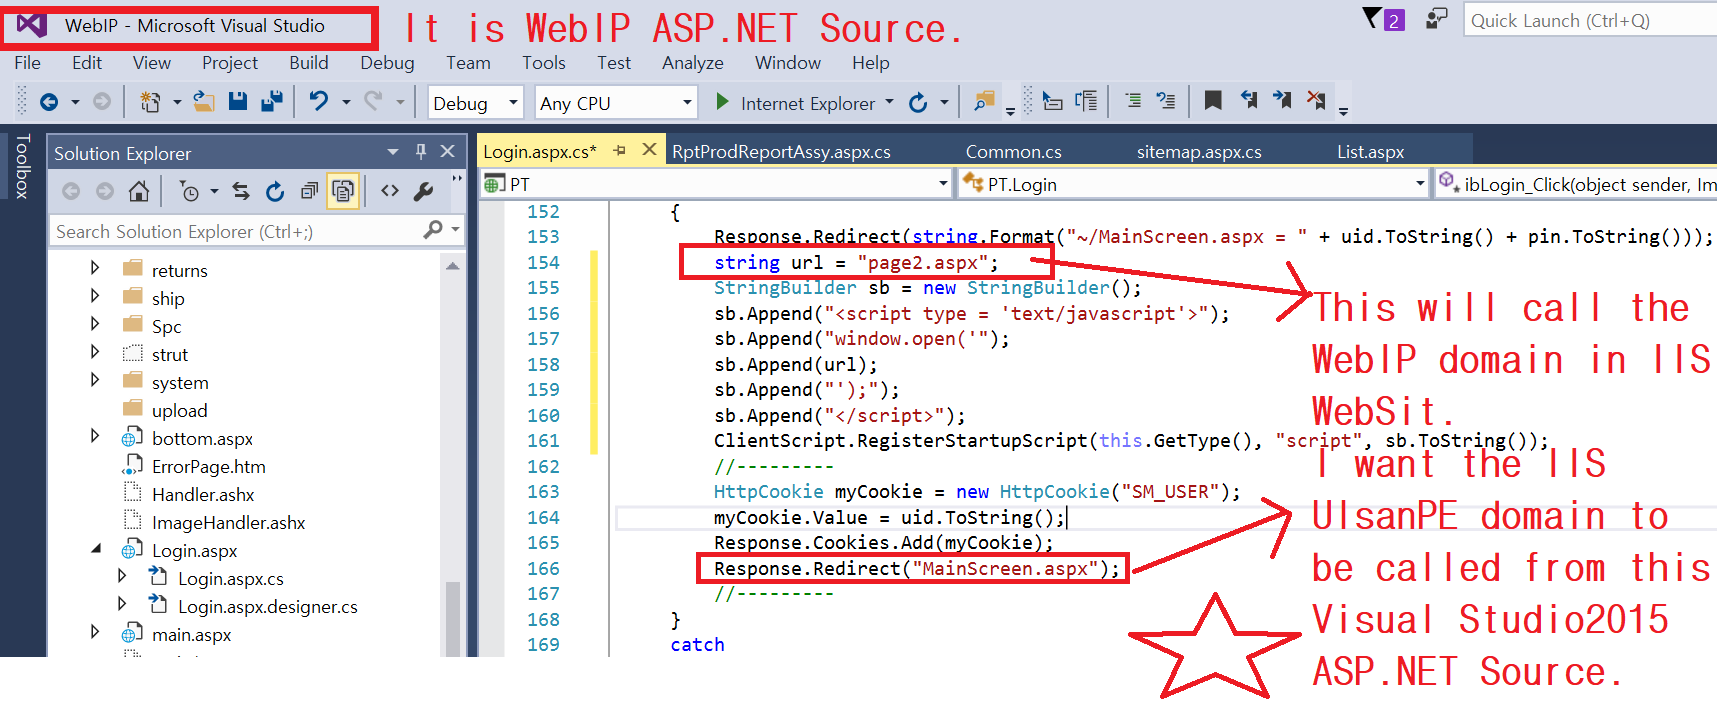
Task: Expand the Login.aspx.designer.cs node
Action: point(122,604)
